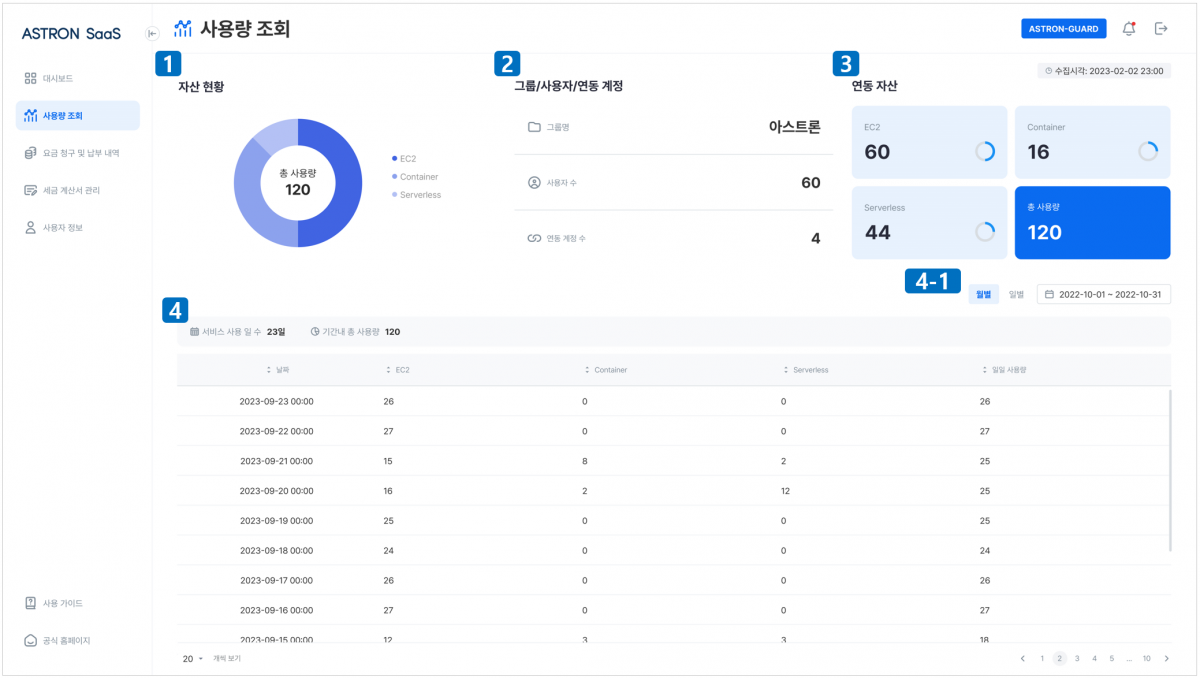Click the donut chart center 총 사용량 120
Viewport: 1200px width, 678px height.
coord(298,182)
